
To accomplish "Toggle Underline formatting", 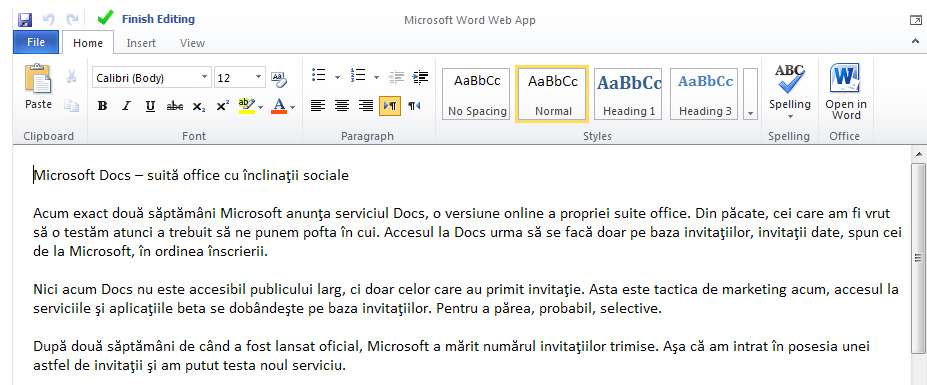I will 150,106.
